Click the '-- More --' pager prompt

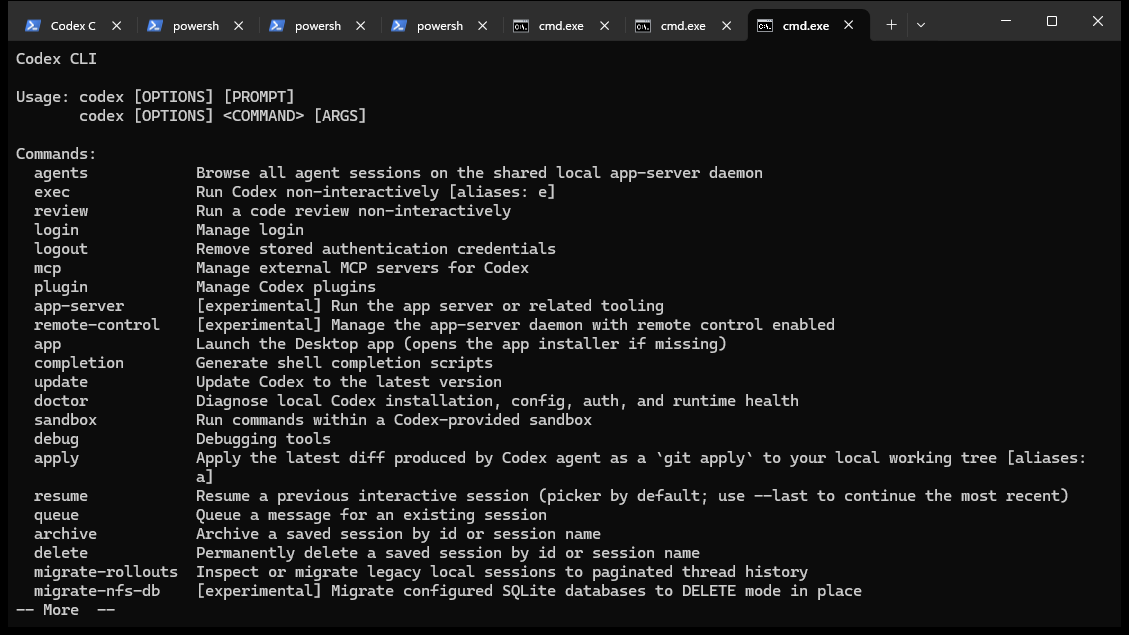coord(66,610)
